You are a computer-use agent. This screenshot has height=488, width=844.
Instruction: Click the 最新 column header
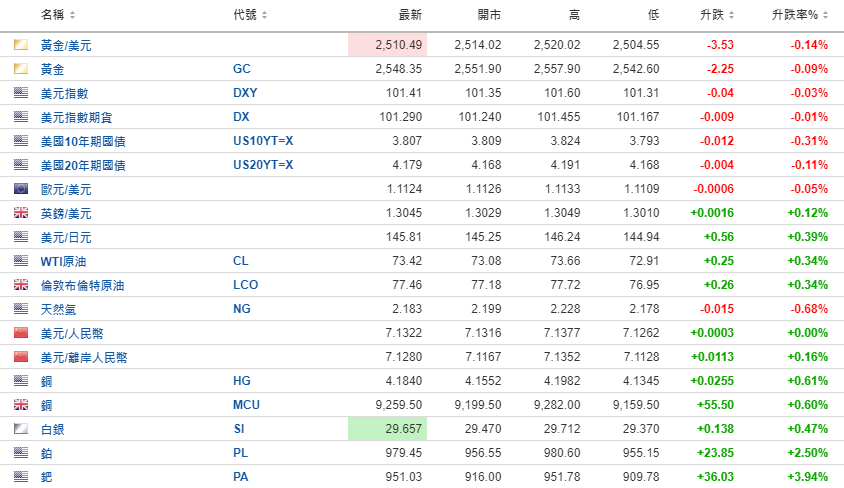click(x=410, y=15)
